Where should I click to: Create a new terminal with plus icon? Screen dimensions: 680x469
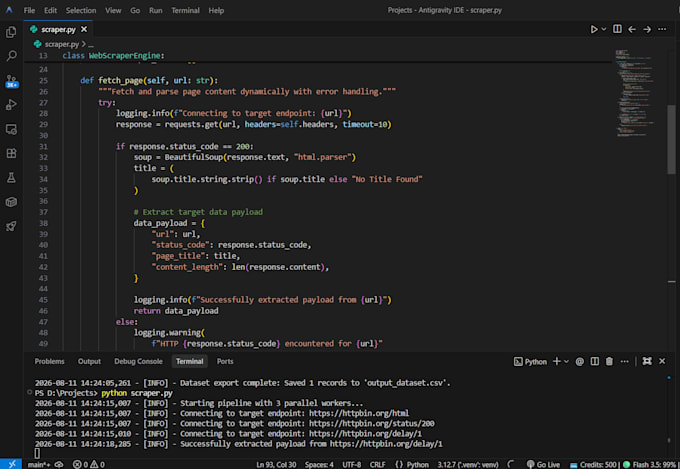(557, 361)
